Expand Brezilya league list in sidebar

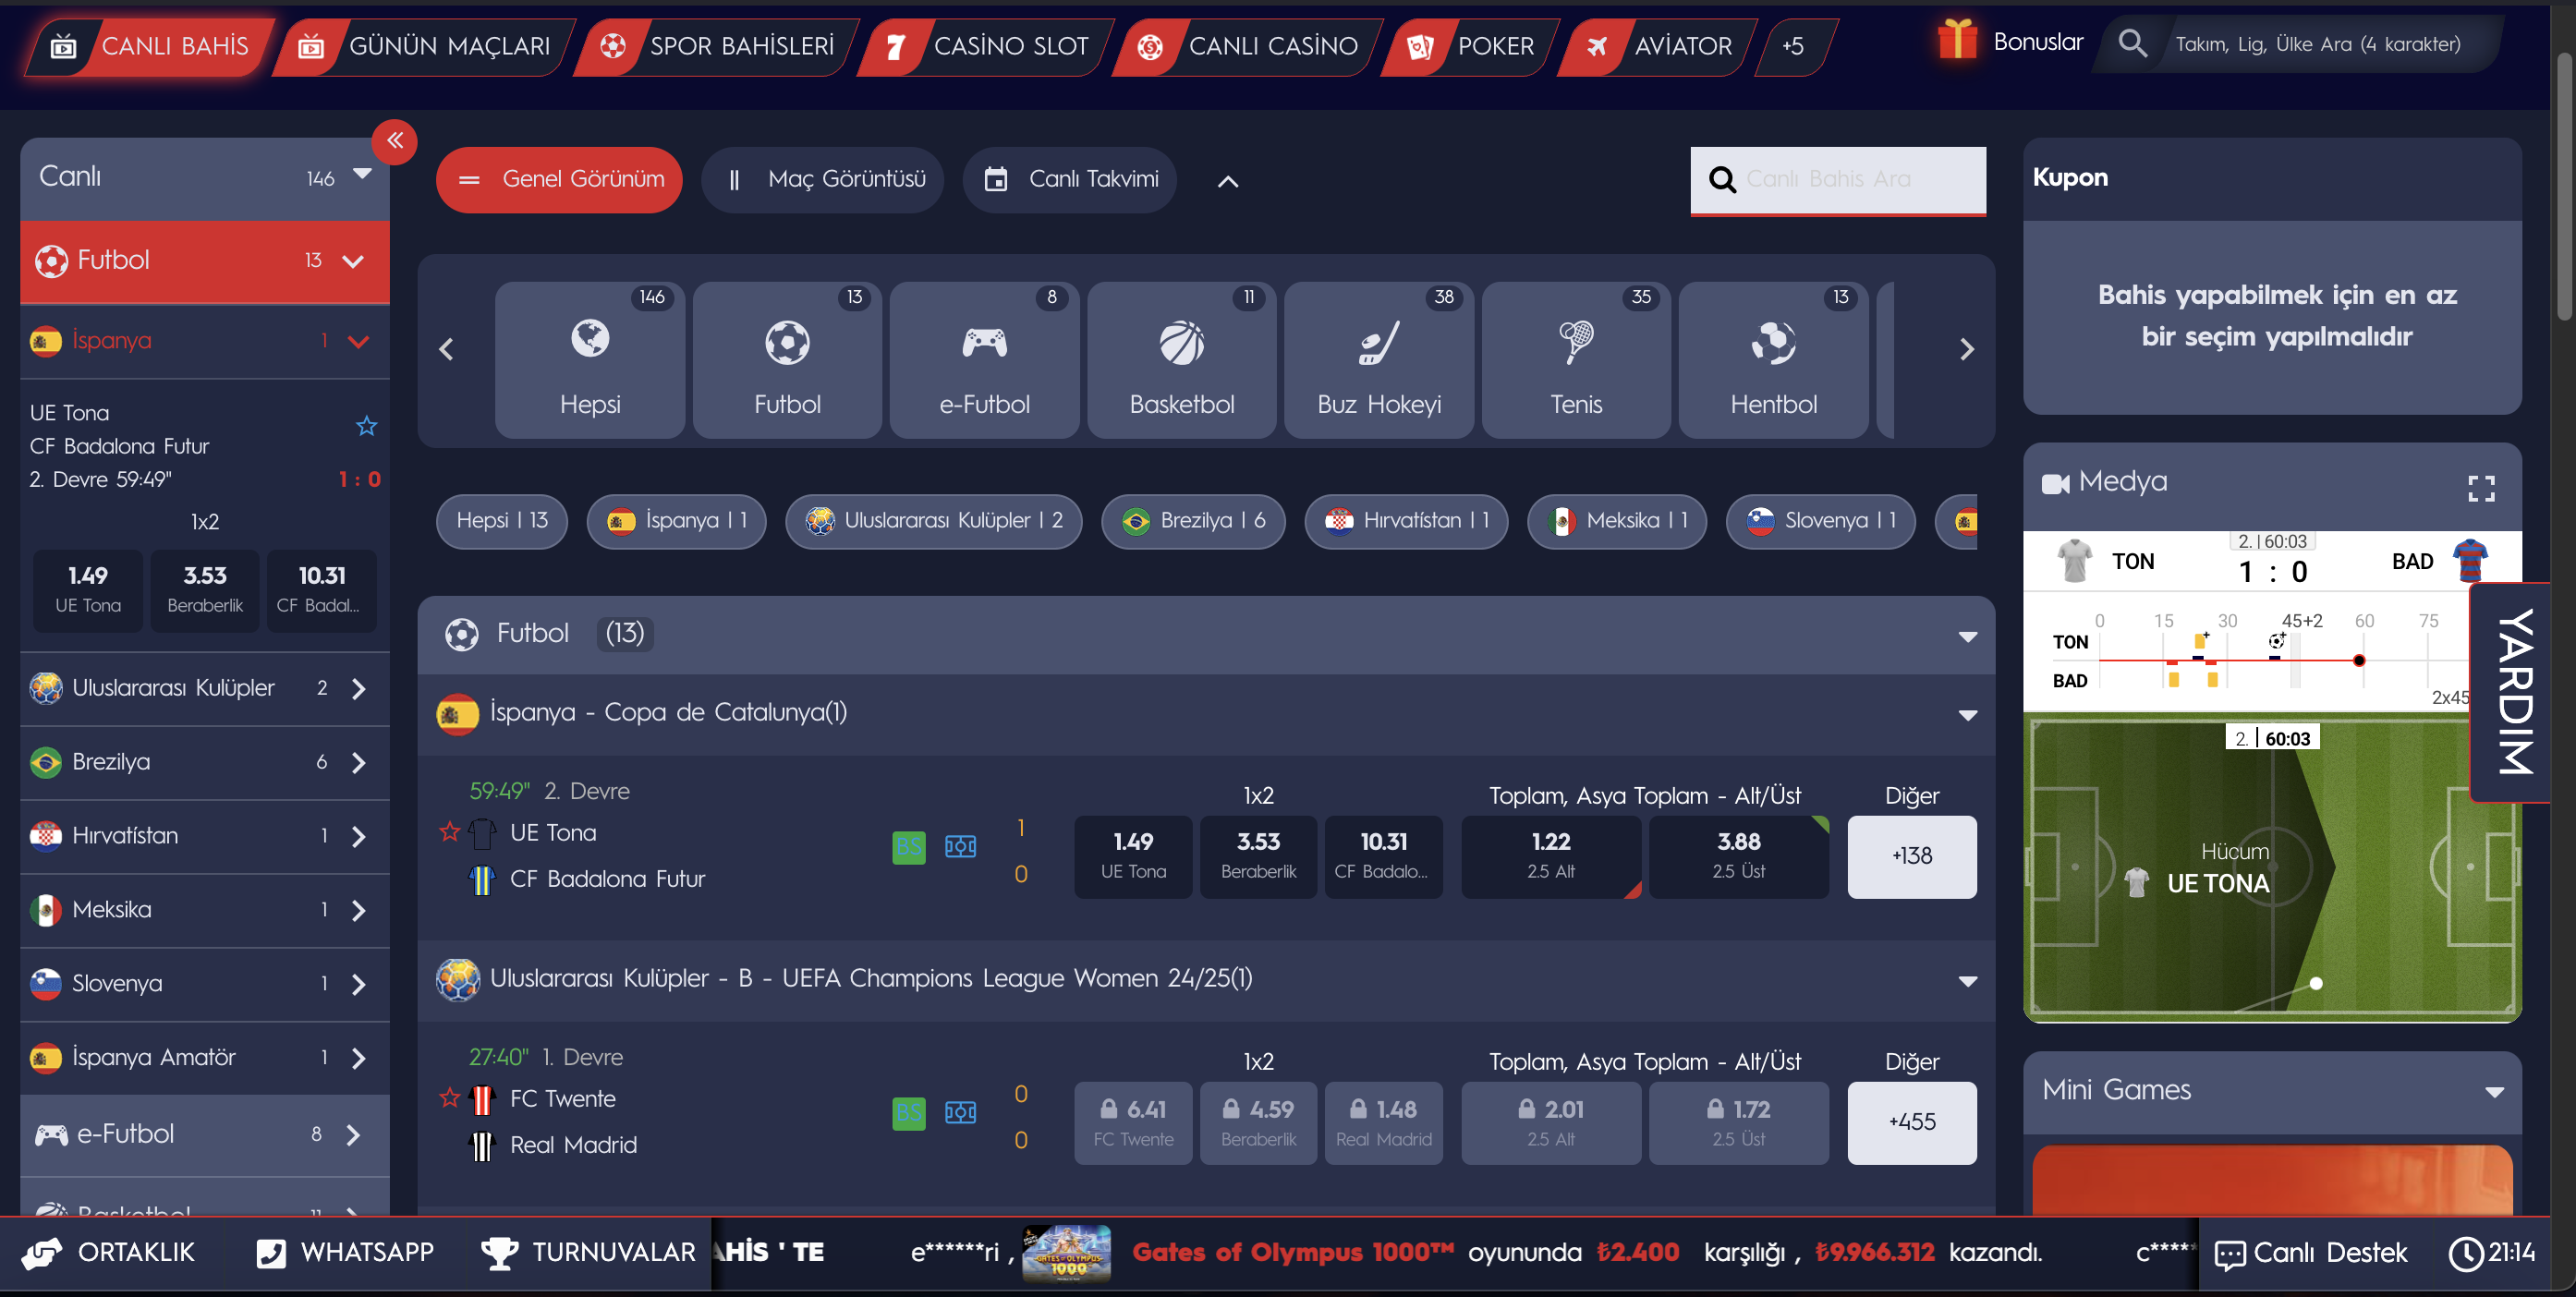tap(359, 763)
